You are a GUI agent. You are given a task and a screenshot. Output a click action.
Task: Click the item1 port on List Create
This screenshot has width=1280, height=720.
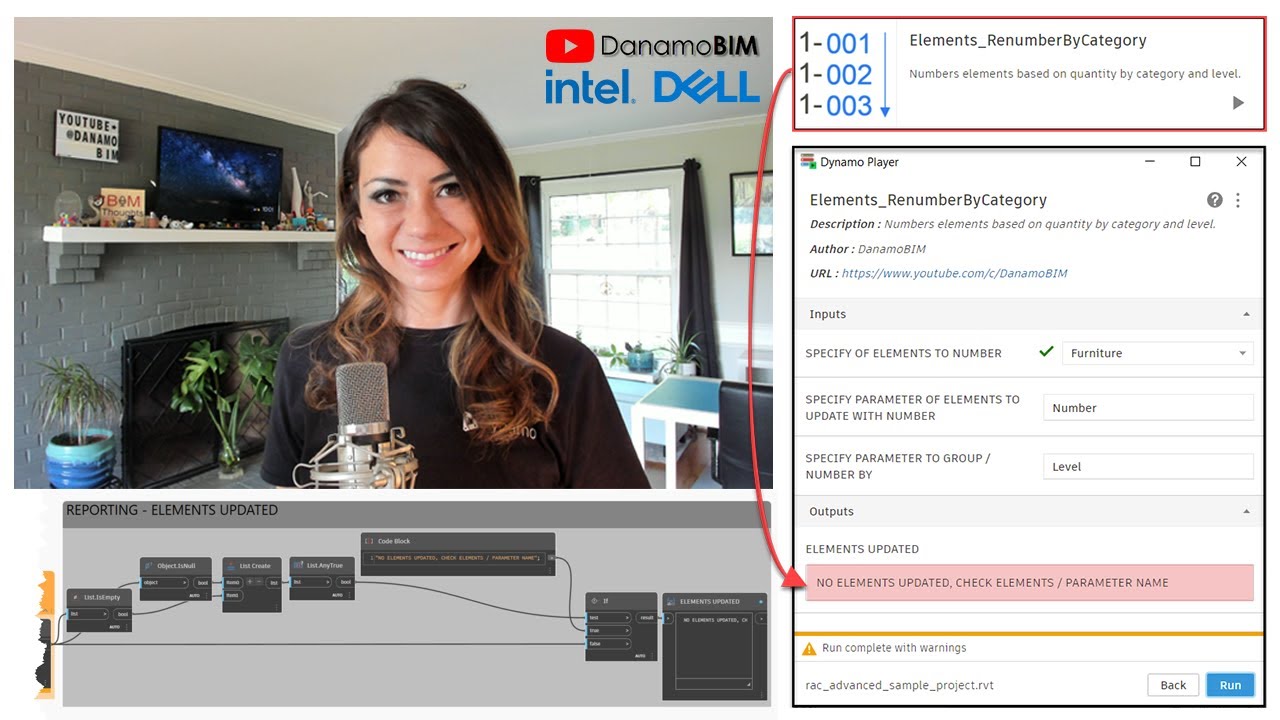[232, 595]
